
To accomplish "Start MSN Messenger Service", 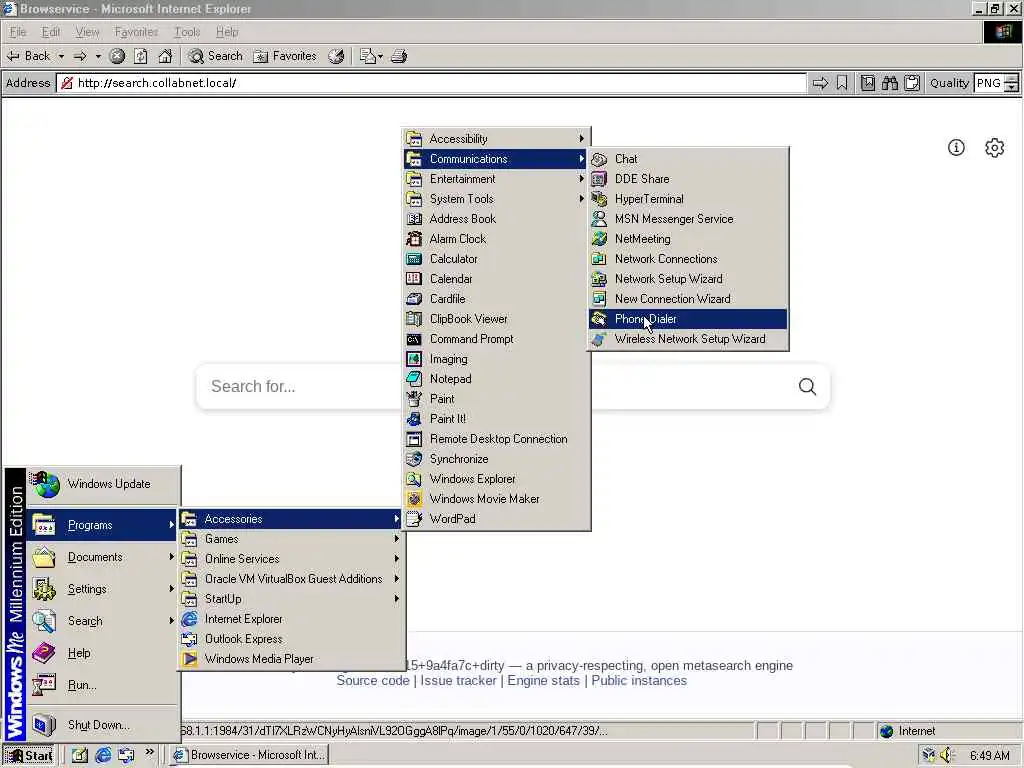I will (x=688, y=219).
